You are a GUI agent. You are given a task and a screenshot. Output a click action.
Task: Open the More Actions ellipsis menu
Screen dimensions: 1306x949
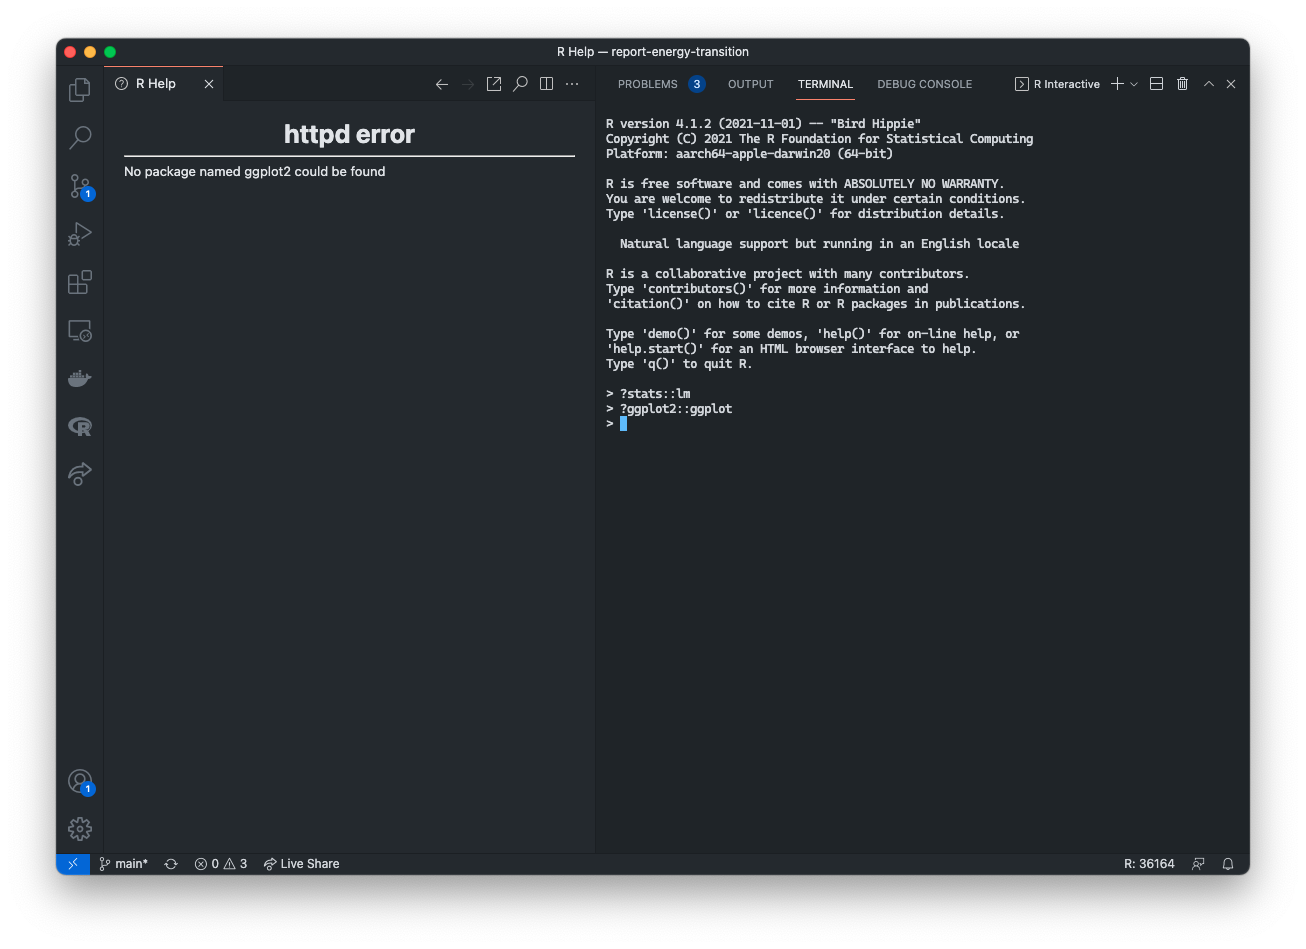pyautogui.click(x=571, y=84)
